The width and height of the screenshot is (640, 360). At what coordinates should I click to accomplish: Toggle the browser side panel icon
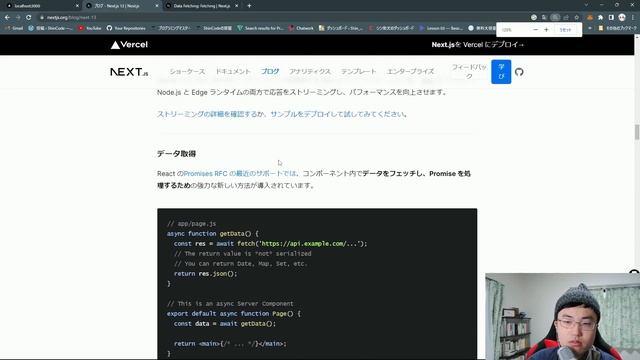click(611, 18)
